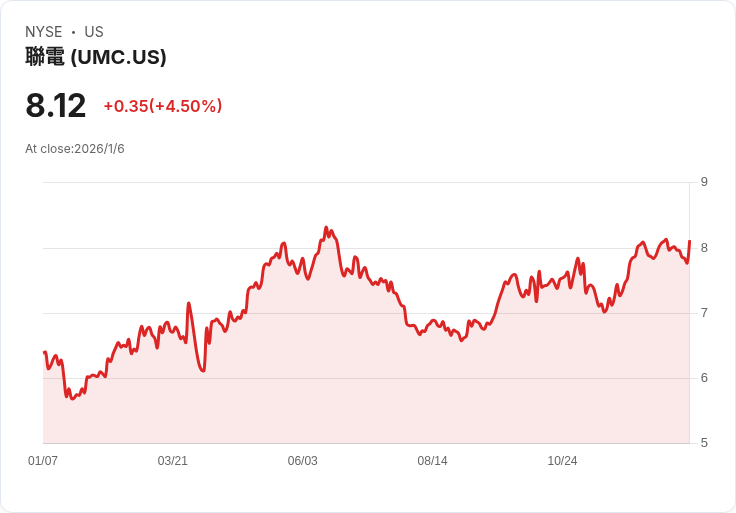Image resolution: width=736 pixels, height=513 pixels.
Task: Click the 6 y-axis price label
Action: 704,378
